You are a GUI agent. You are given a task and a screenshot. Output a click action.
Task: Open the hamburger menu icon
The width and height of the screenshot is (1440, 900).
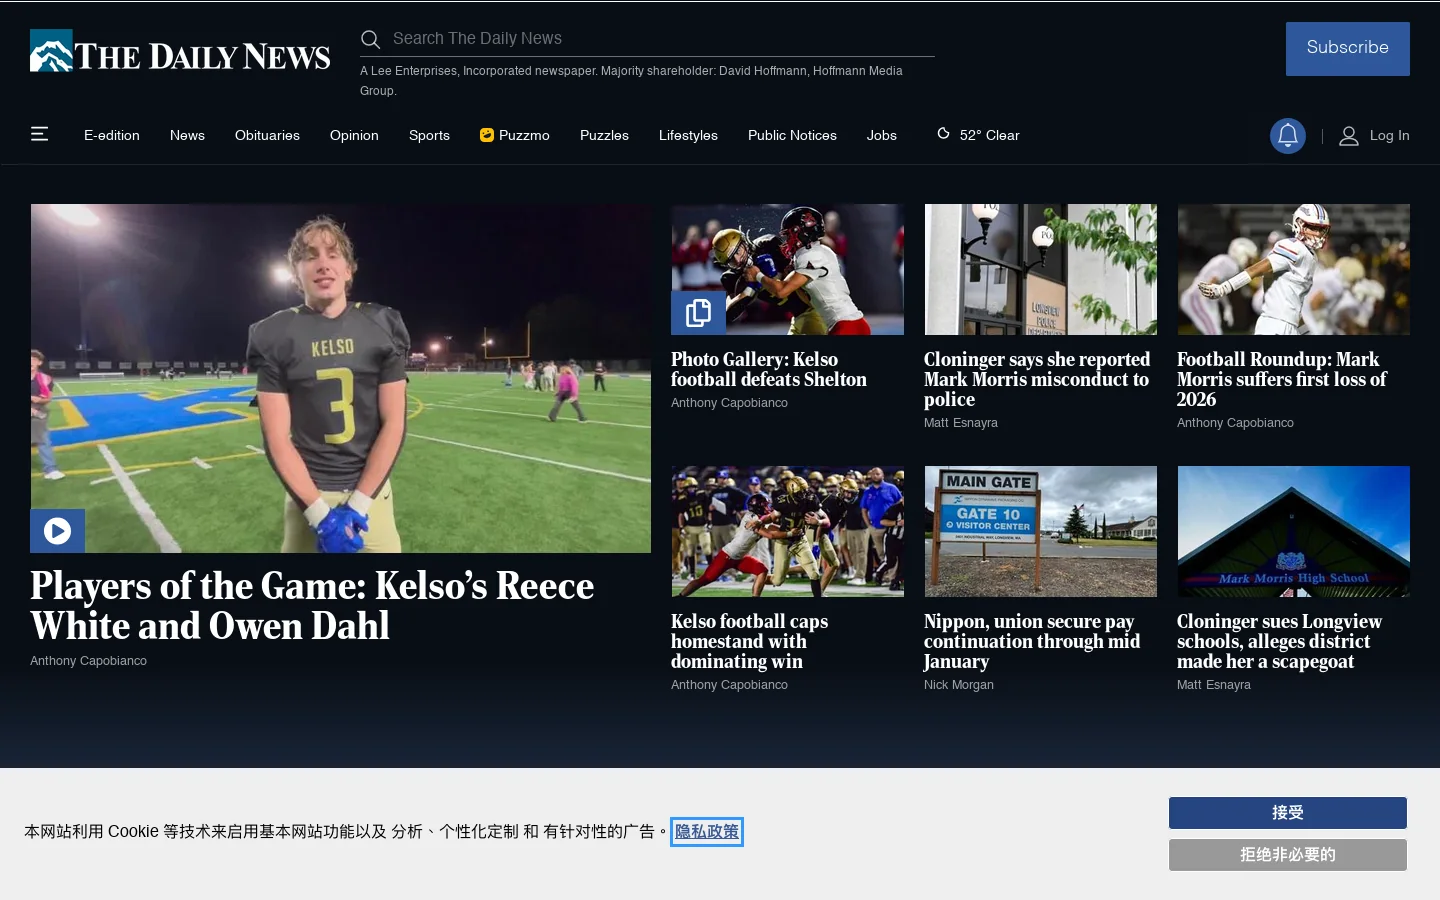pyautogui.click(x=40, y=134)
